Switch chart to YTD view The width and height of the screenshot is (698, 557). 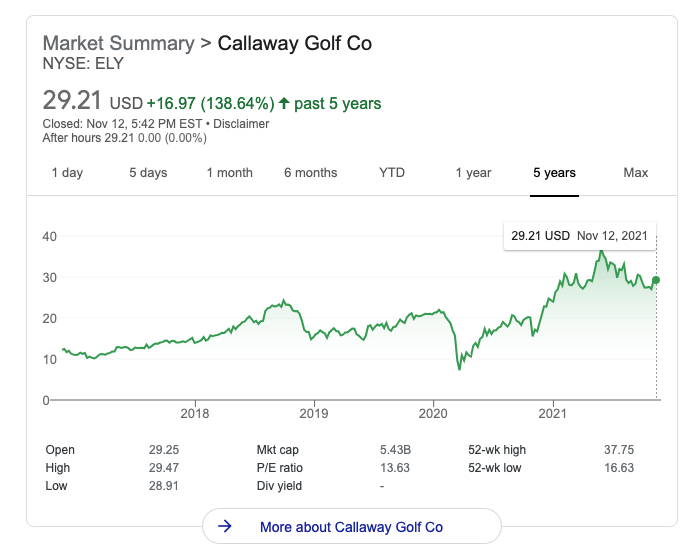pos(392,173)
